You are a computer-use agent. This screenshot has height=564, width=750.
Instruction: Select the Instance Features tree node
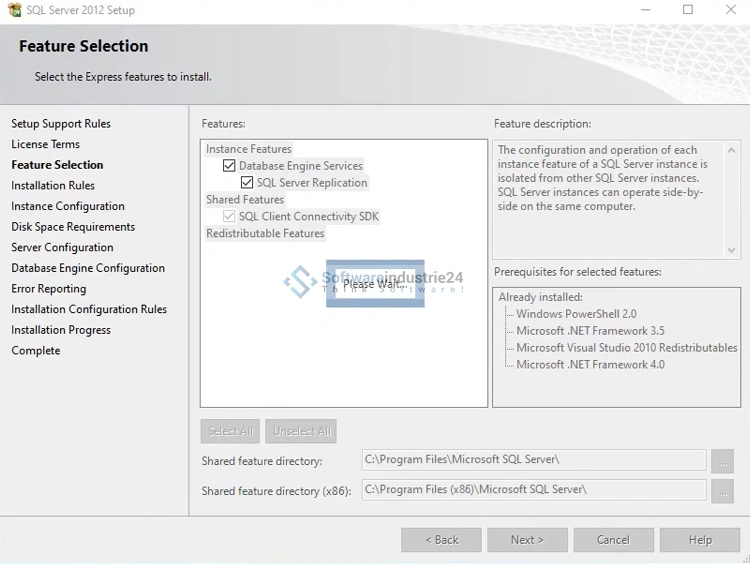click(249, 149)
